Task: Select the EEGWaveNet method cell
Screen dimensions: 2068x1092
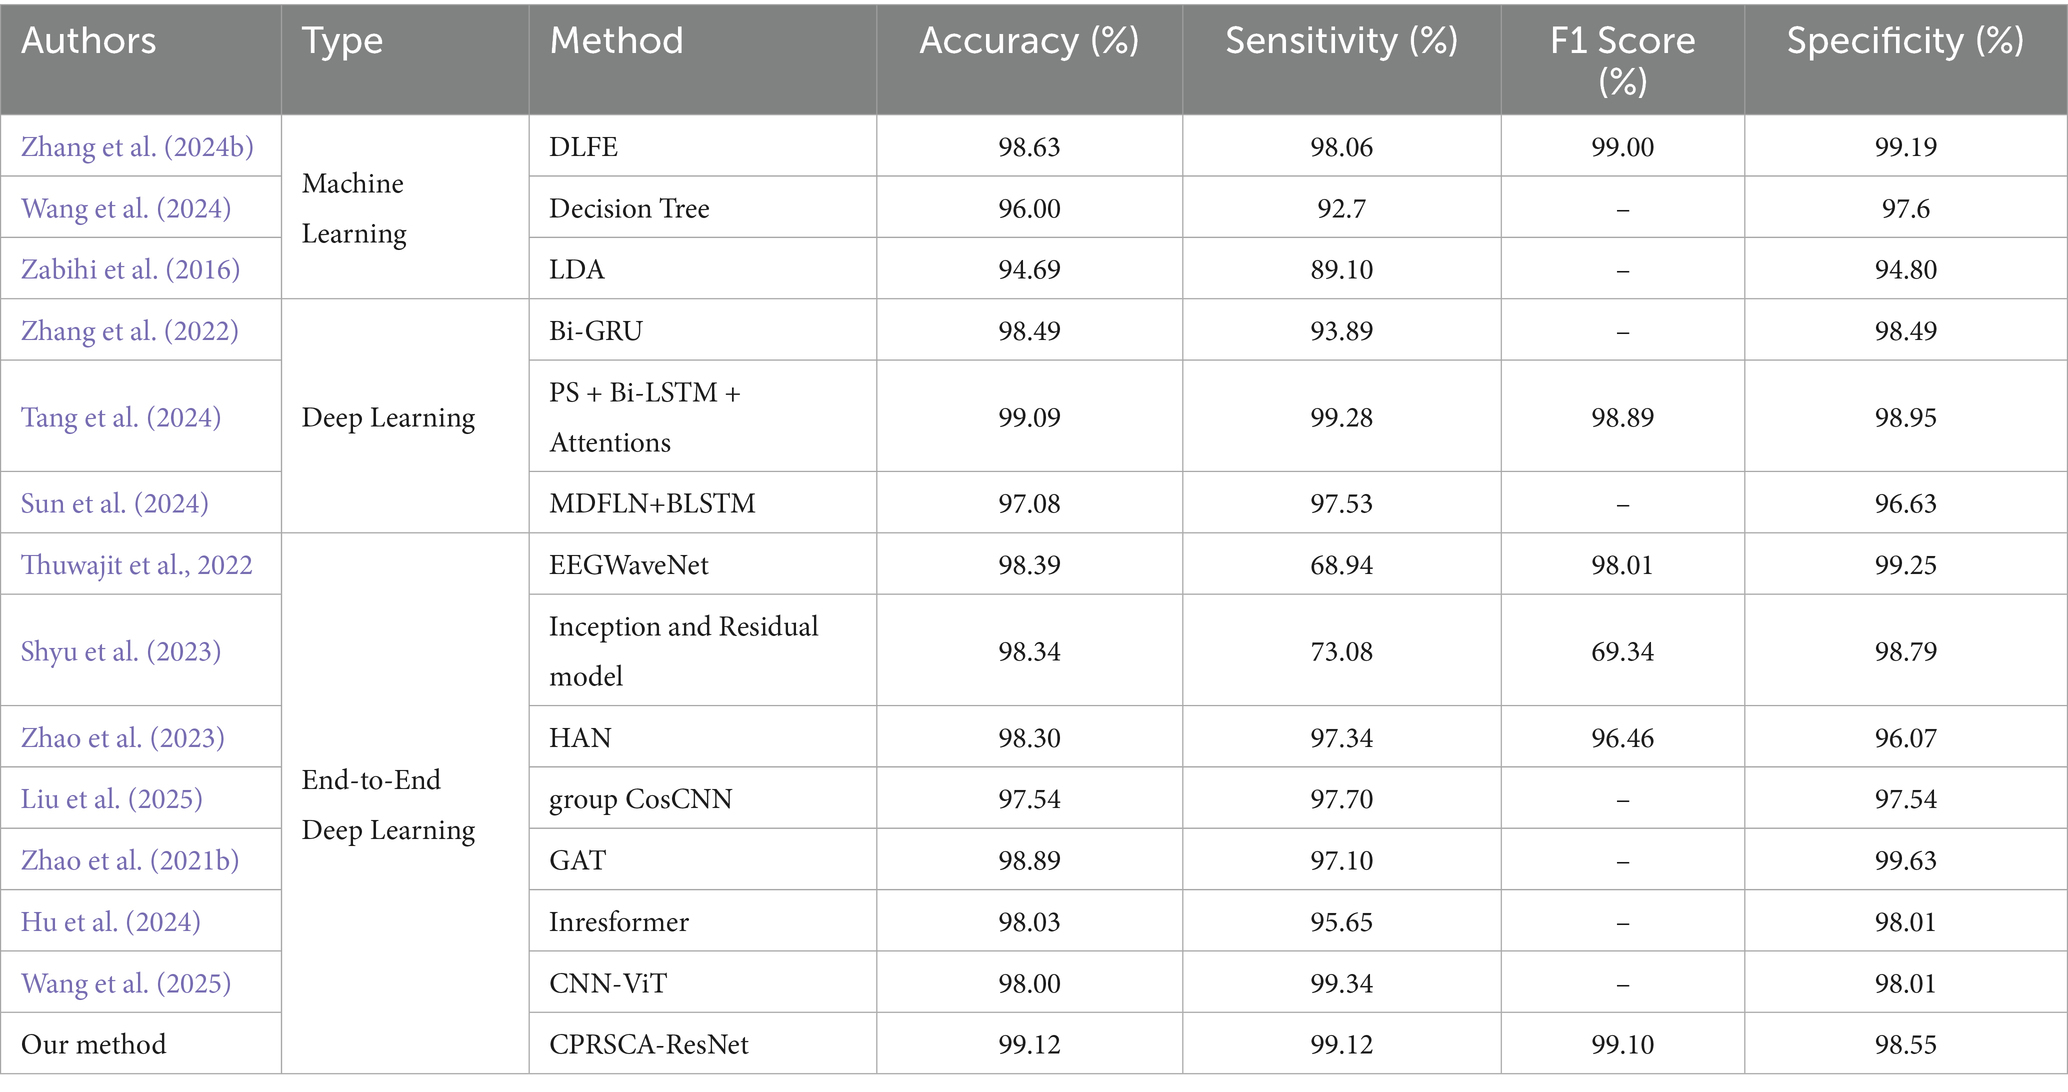Action: pyautogui.click(x=629, y=565)
